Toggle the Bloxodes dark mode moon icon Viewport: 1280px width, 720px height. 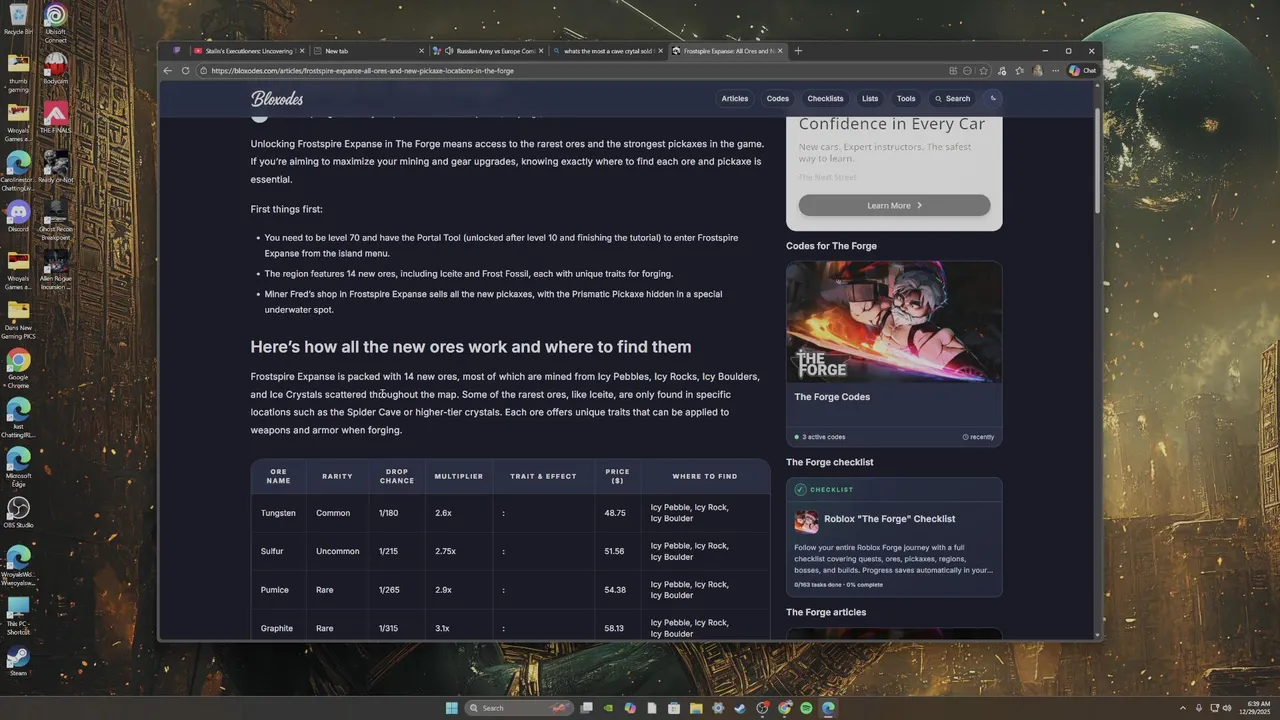pyautogui.click(x=993, y=99)
